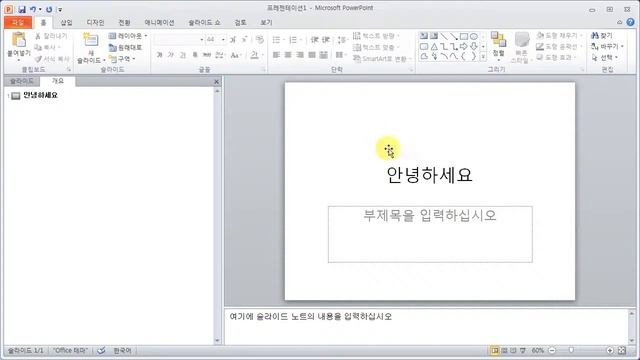Select the triangle shape in shapes gallery
Image resolution: width=640 pixels, height=360 pixels.
434,47
